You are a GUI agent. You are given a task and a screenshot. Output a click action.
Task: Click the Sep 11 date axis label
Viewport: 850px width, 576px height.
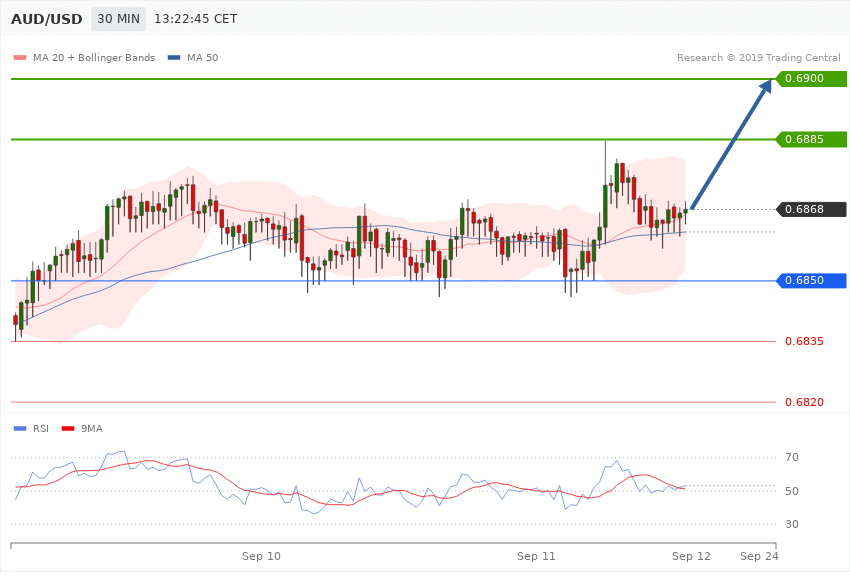pos(536,556)
